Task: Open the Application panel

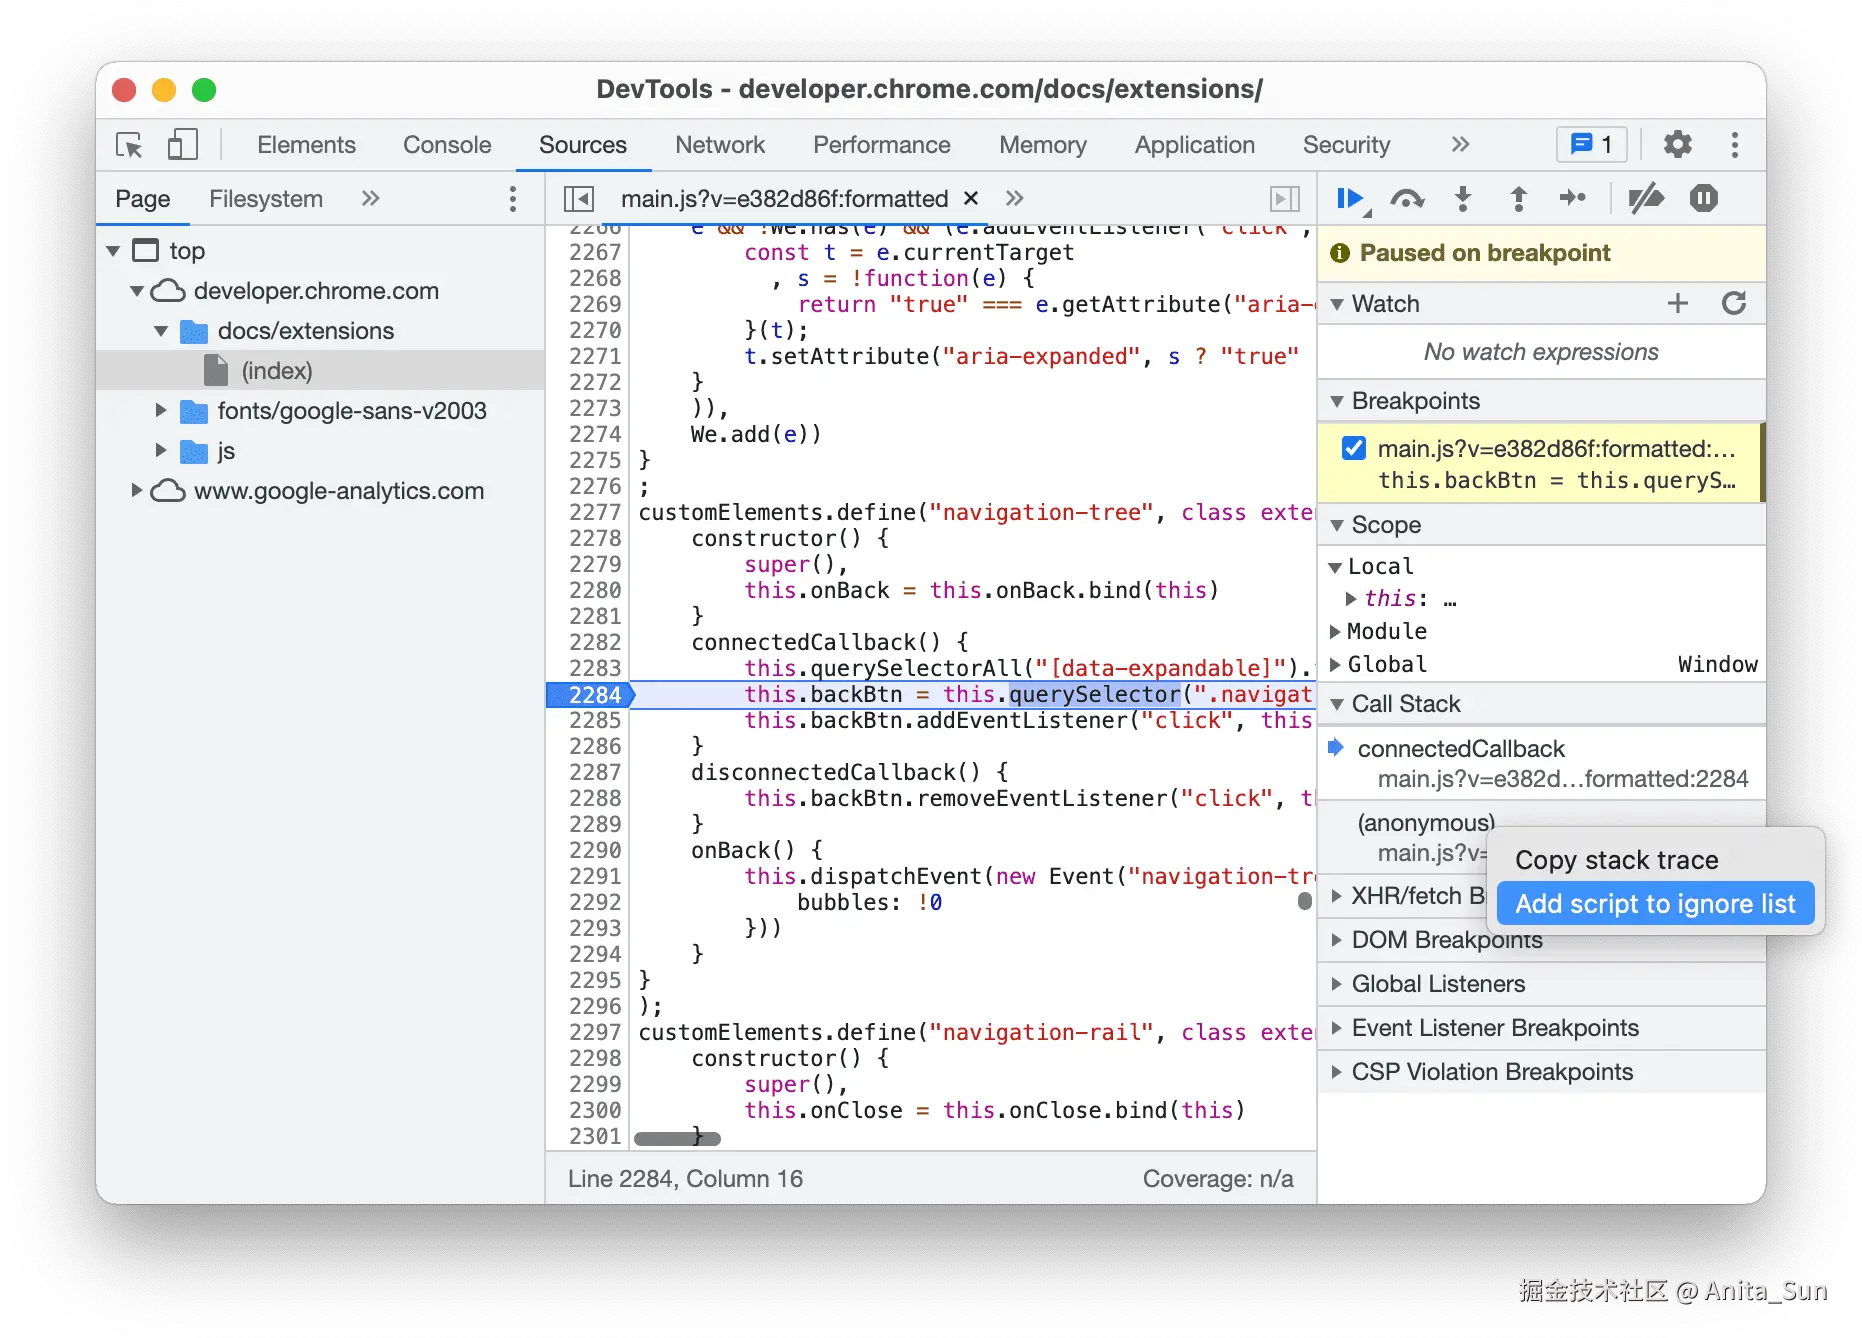Action: (x=1194, y=145)
